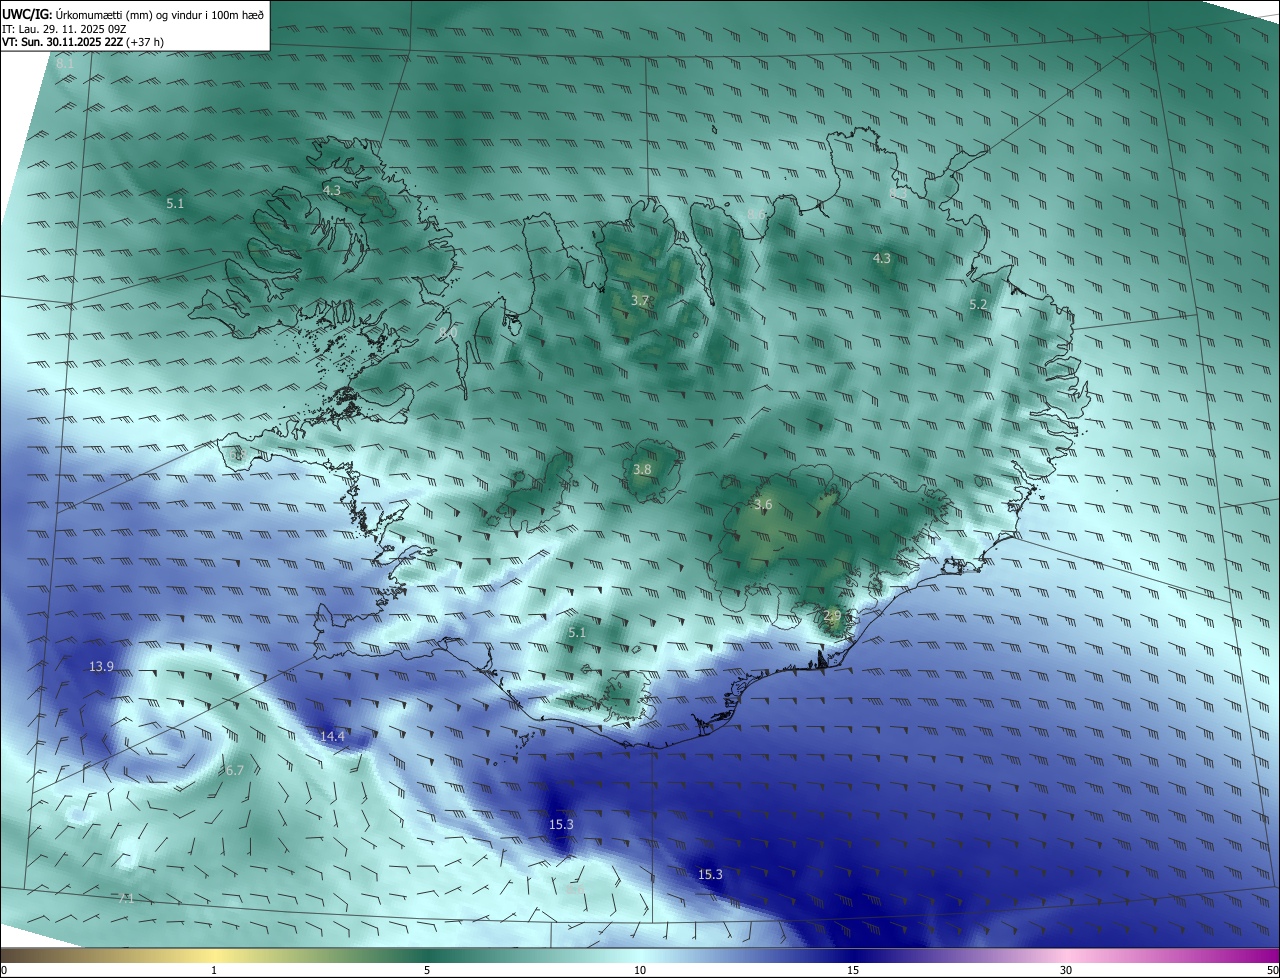1280x978 pixels.
Task: Click the 5 tick on the color scale
Action: pos(427,970)
